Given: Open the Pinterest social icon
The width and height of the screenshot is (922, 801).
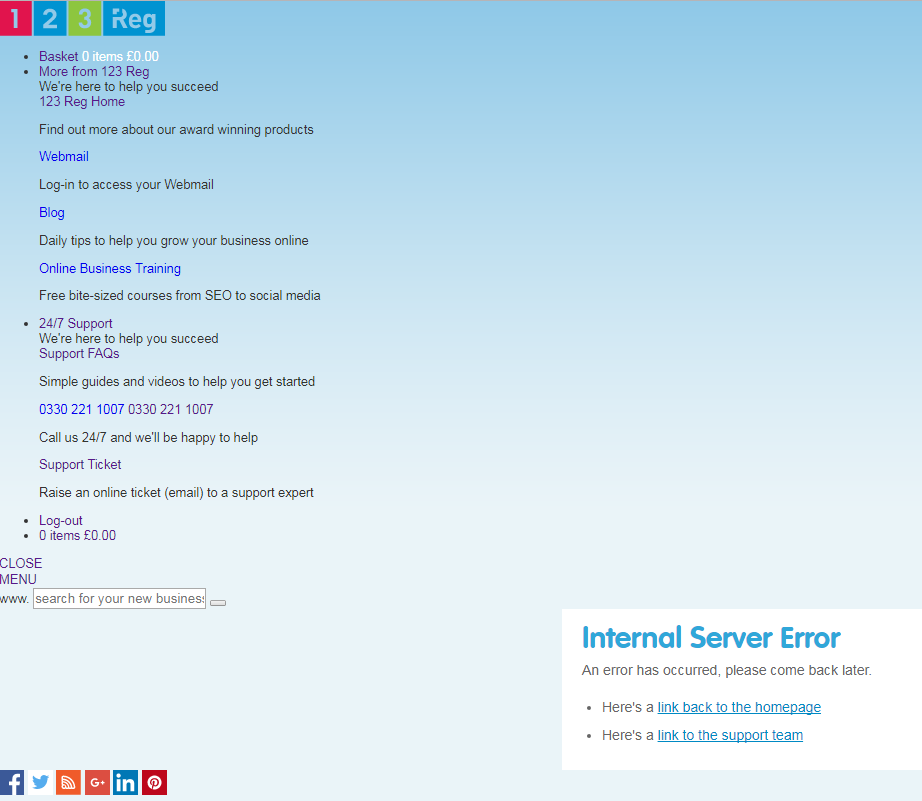Looking at the screenshot, I should tap(154, 783).
